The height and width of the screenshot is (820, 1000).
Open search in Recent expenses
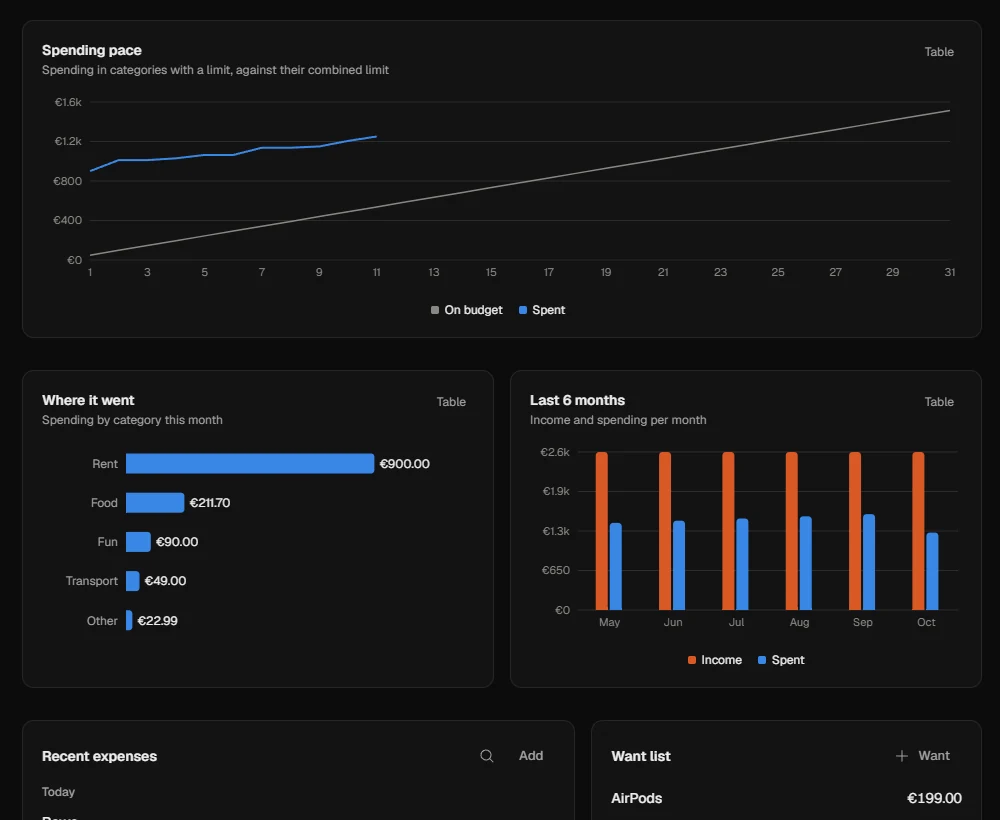(487, 756)
